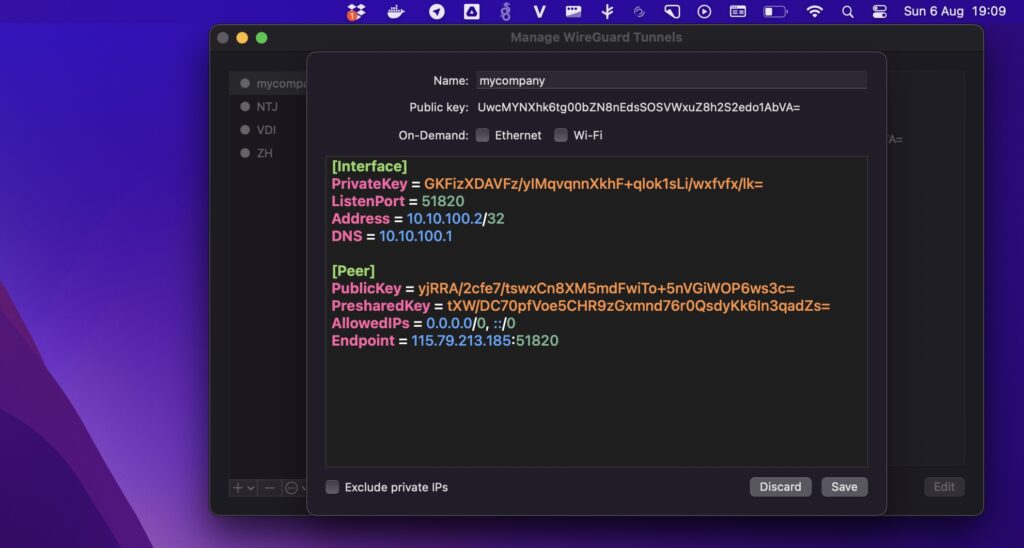
Task: Open Control Center
Action: click(880, 12)
